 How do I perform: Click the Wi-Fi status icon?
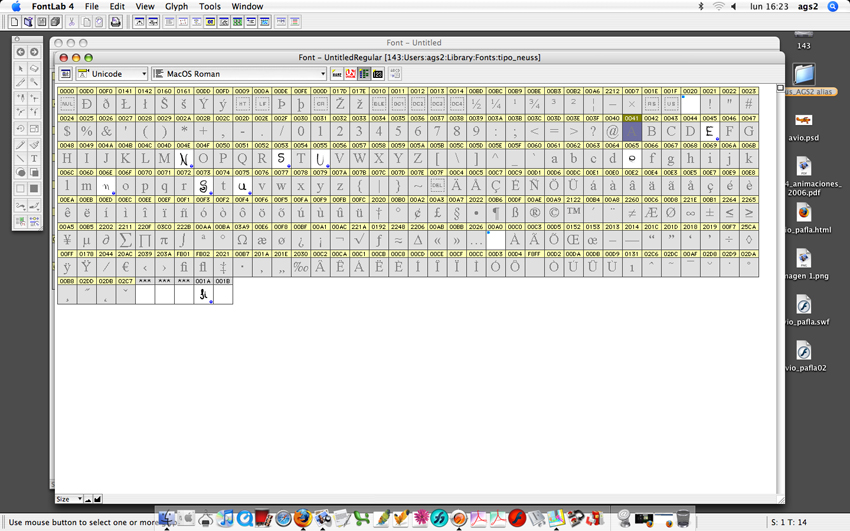click(x=718, y=7)
